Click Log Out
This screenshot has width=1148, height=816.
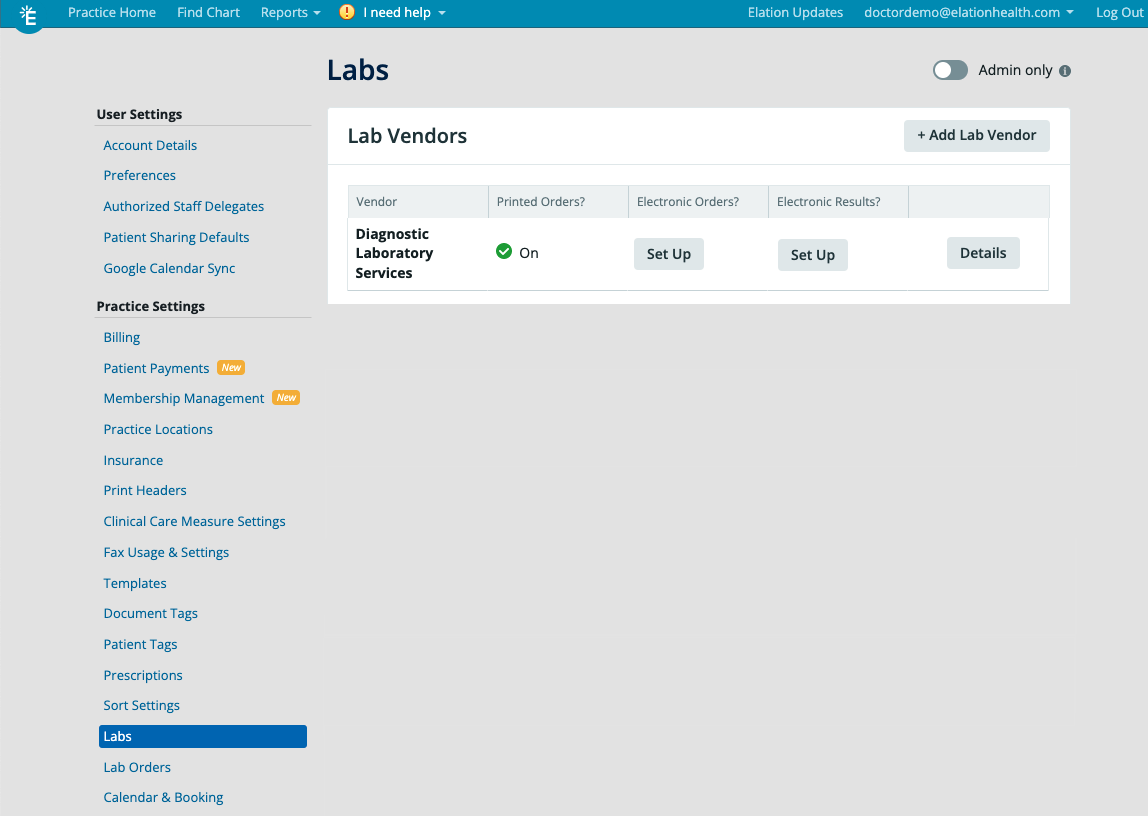pos(1119,12)
